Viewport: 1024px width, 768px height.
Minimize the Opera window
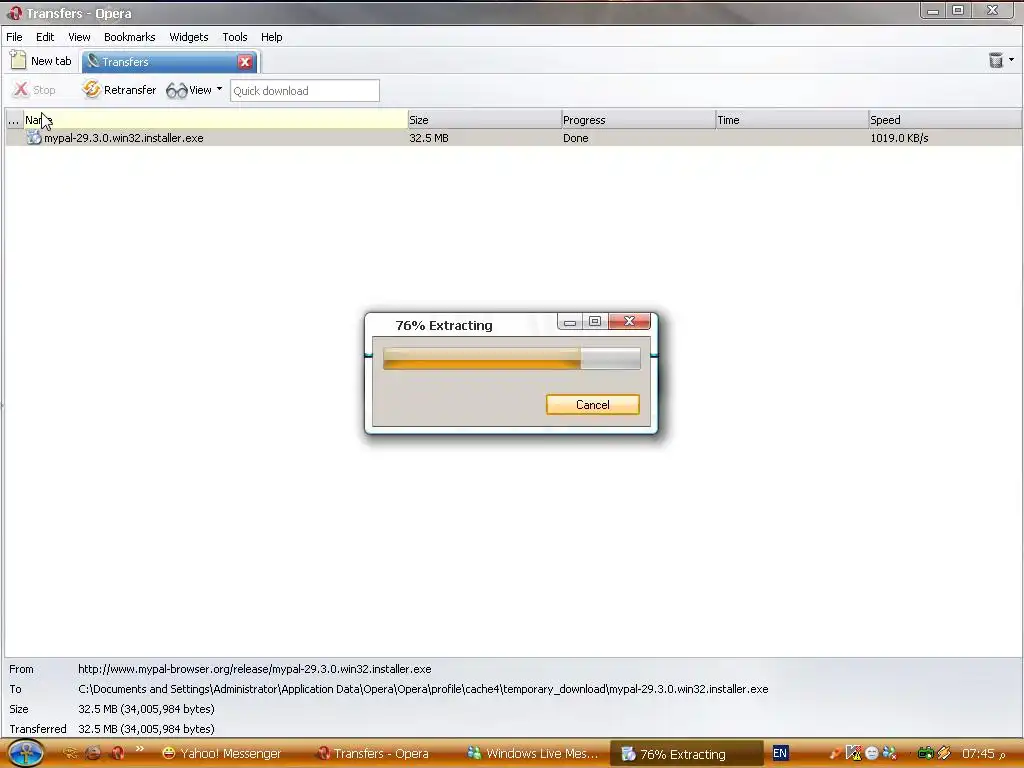click(x=933, y=11)
